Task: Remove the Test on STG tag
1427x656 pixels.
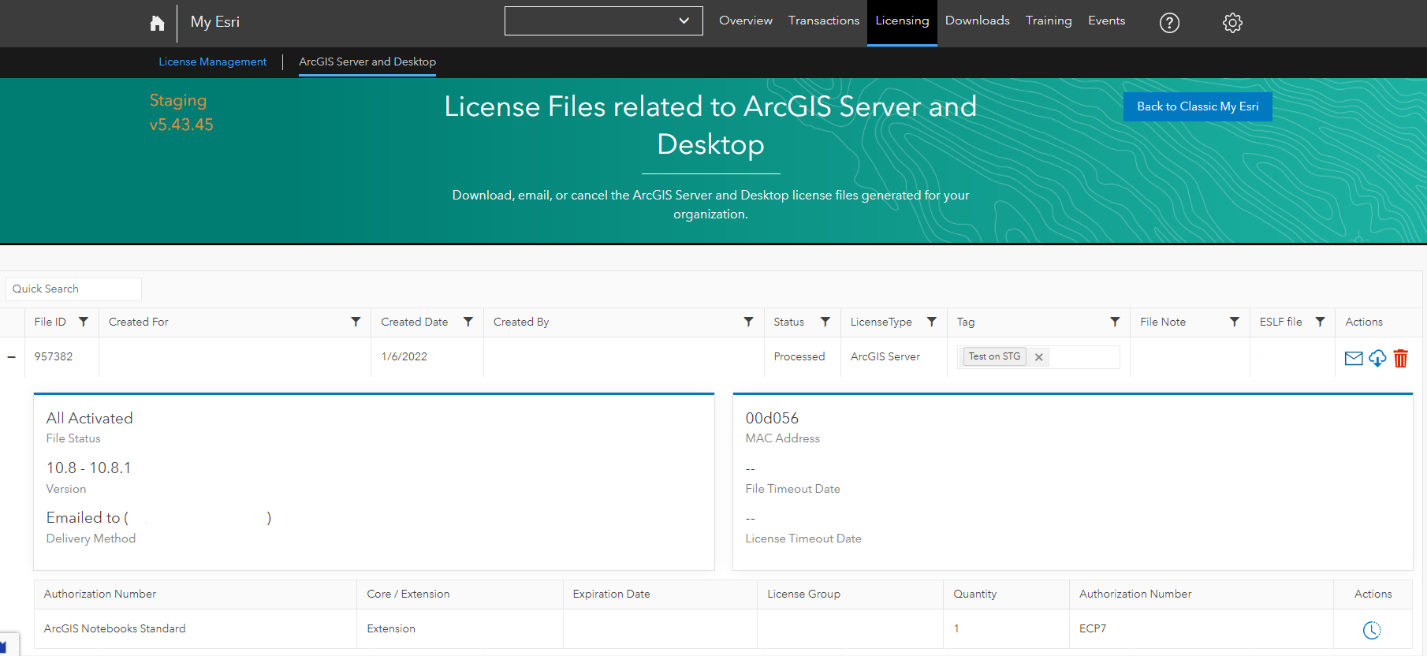Action: point(1038,355)
